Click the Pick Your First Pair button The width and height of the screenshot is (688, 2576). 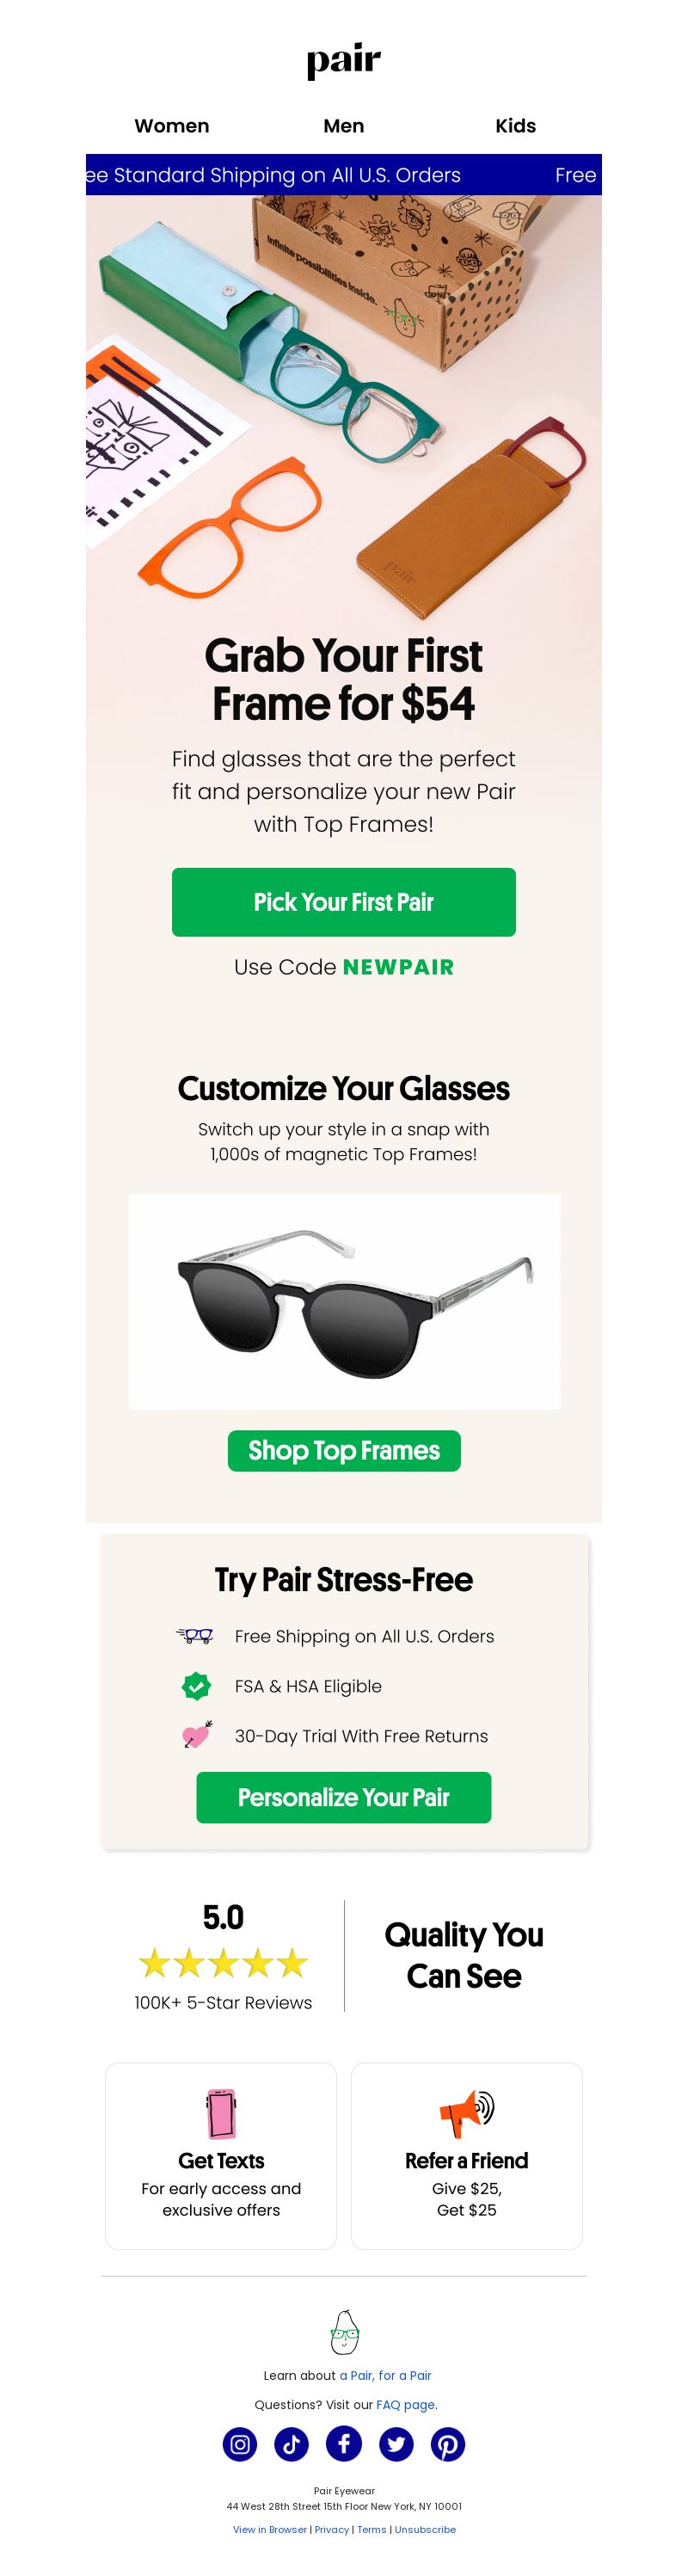pyautogui.click(x=344, y=902)
